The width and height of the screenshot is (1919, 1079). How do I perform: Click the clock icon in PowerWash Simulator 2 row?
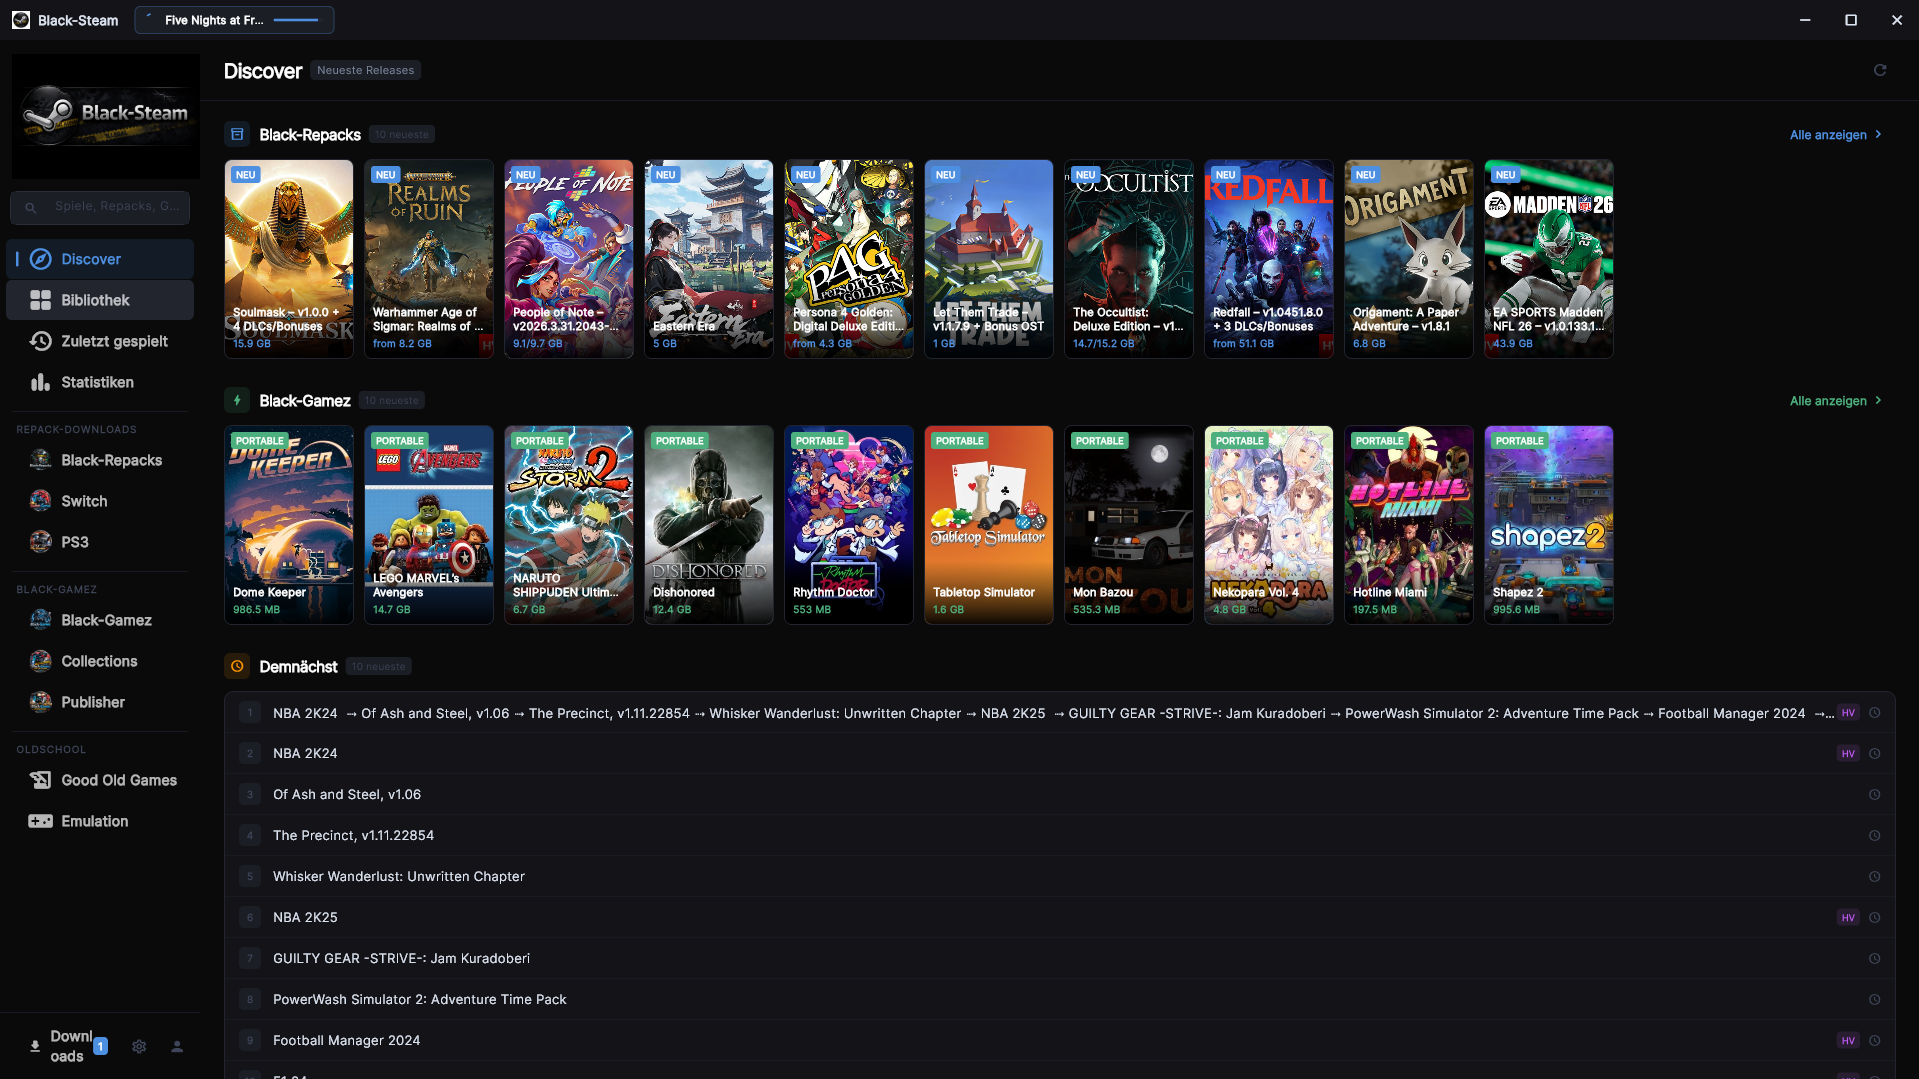coord(1875,999)
